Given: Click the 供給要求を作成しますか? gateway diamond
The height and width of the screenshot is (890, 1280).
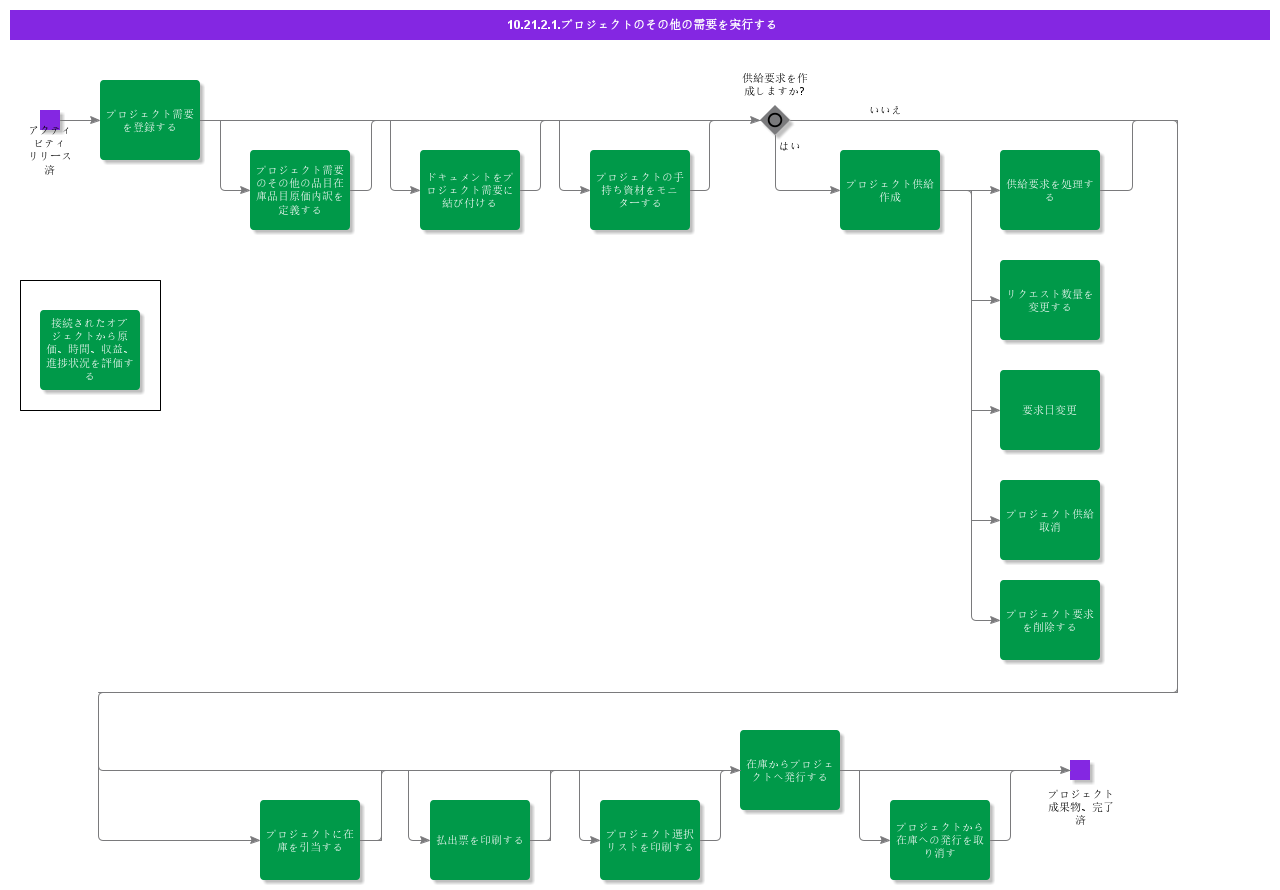Looking at the screenshot, I should tap(775, 120).
